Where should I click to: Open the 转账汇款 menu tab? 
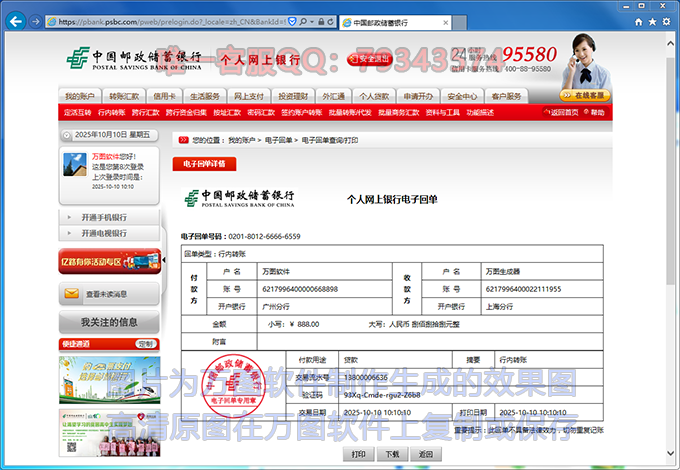coord(124,97)
